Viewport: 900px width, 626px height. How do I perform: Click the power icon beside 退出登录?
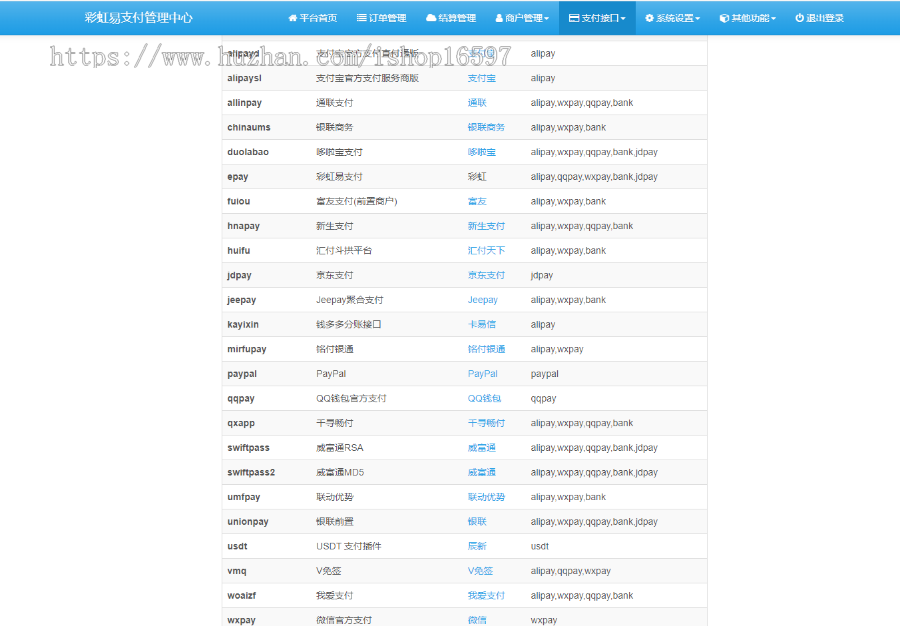pyautogui.click(x=799, y=18)
